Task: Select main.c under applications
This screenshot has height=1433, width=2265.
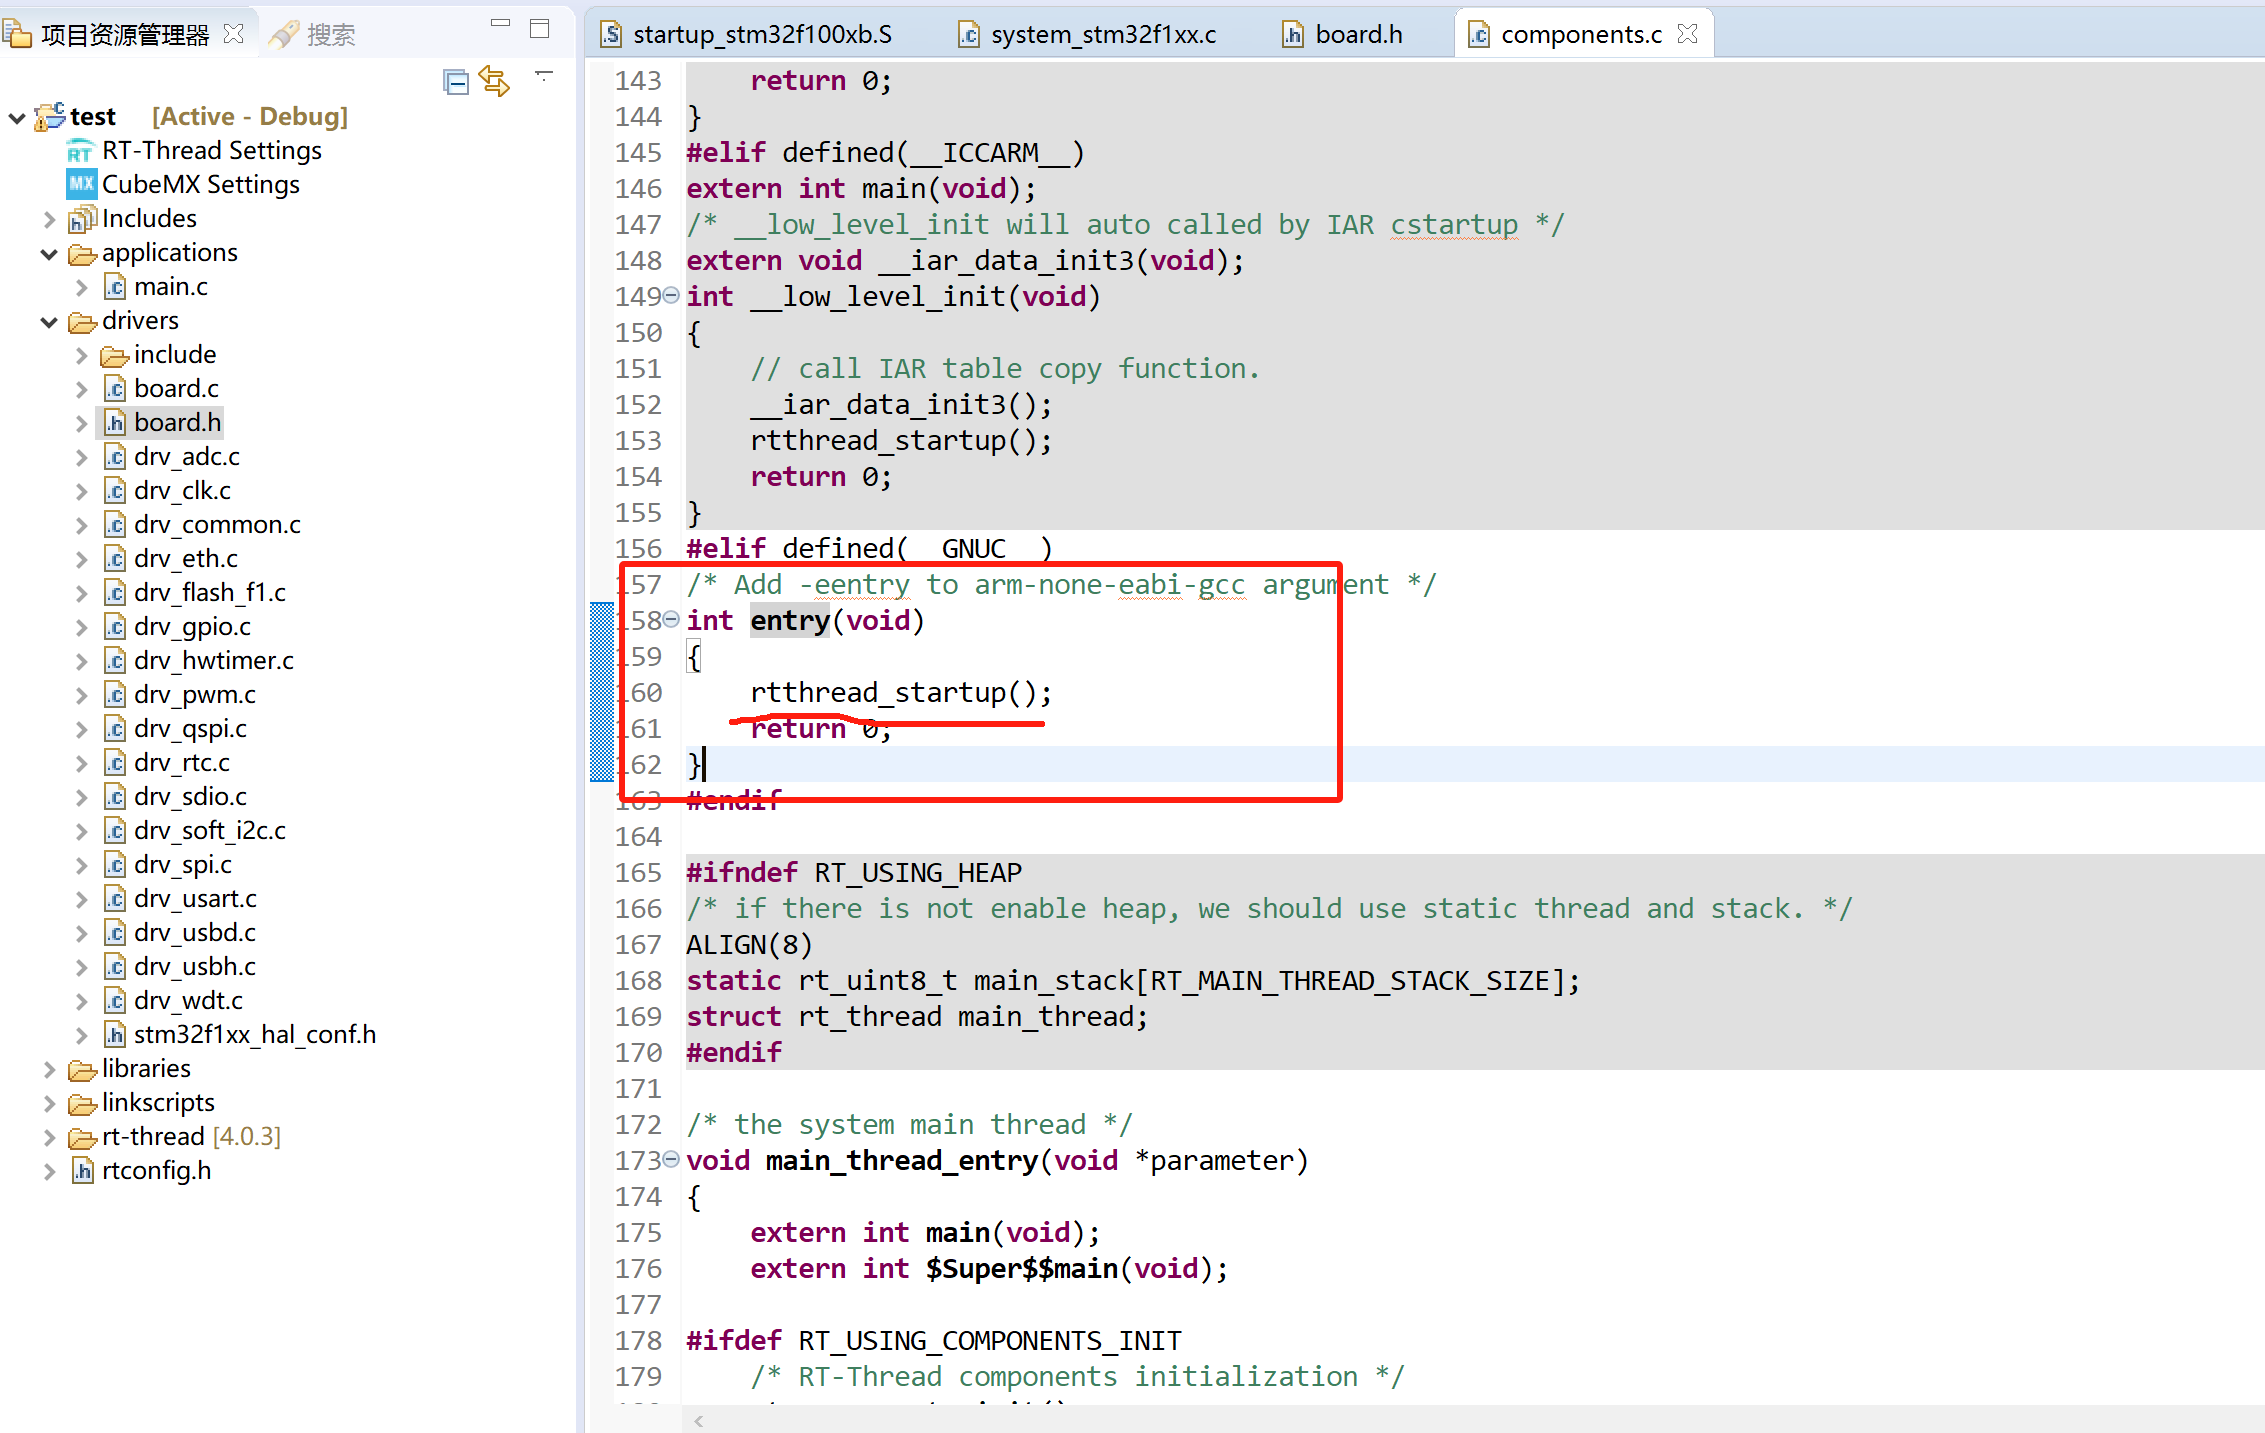Action: tap(170, 288)
